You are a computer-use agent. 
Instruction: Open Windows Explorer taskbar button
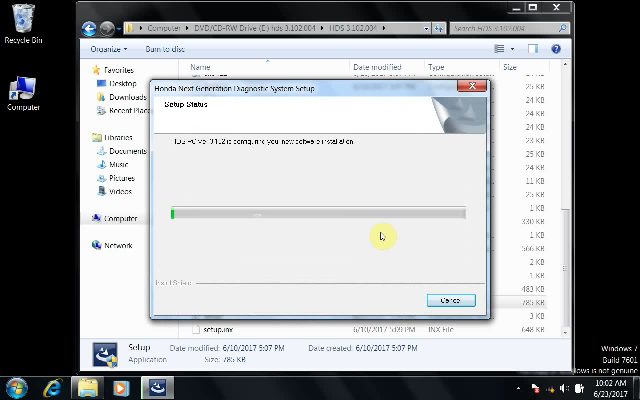coord(87,388)
